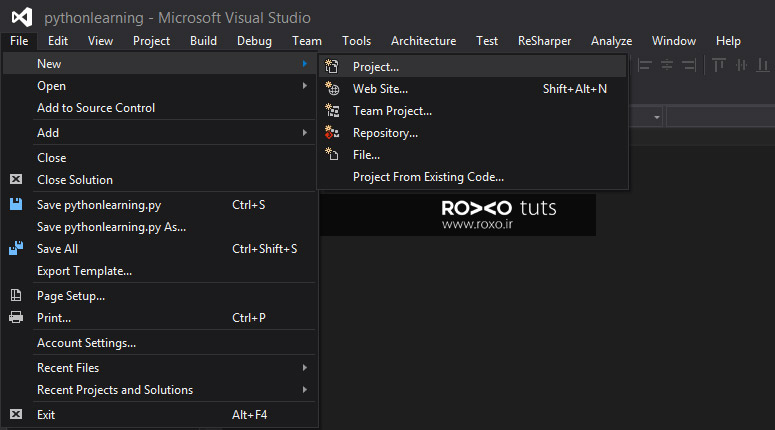This screenshot has width=775, height=430.
Task: Open the Project menu
Action: click(x=151, y=41)
